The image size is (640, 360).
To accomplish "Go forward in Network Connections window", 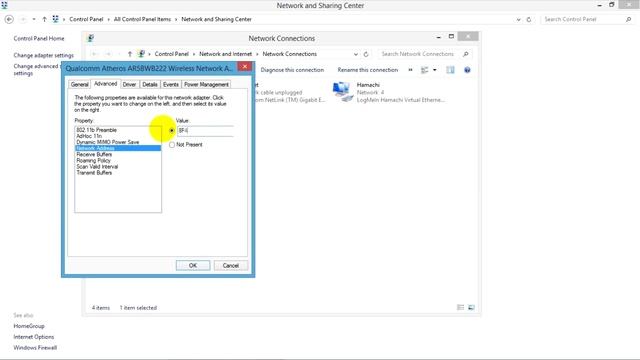I will click(x=108, y=54).
